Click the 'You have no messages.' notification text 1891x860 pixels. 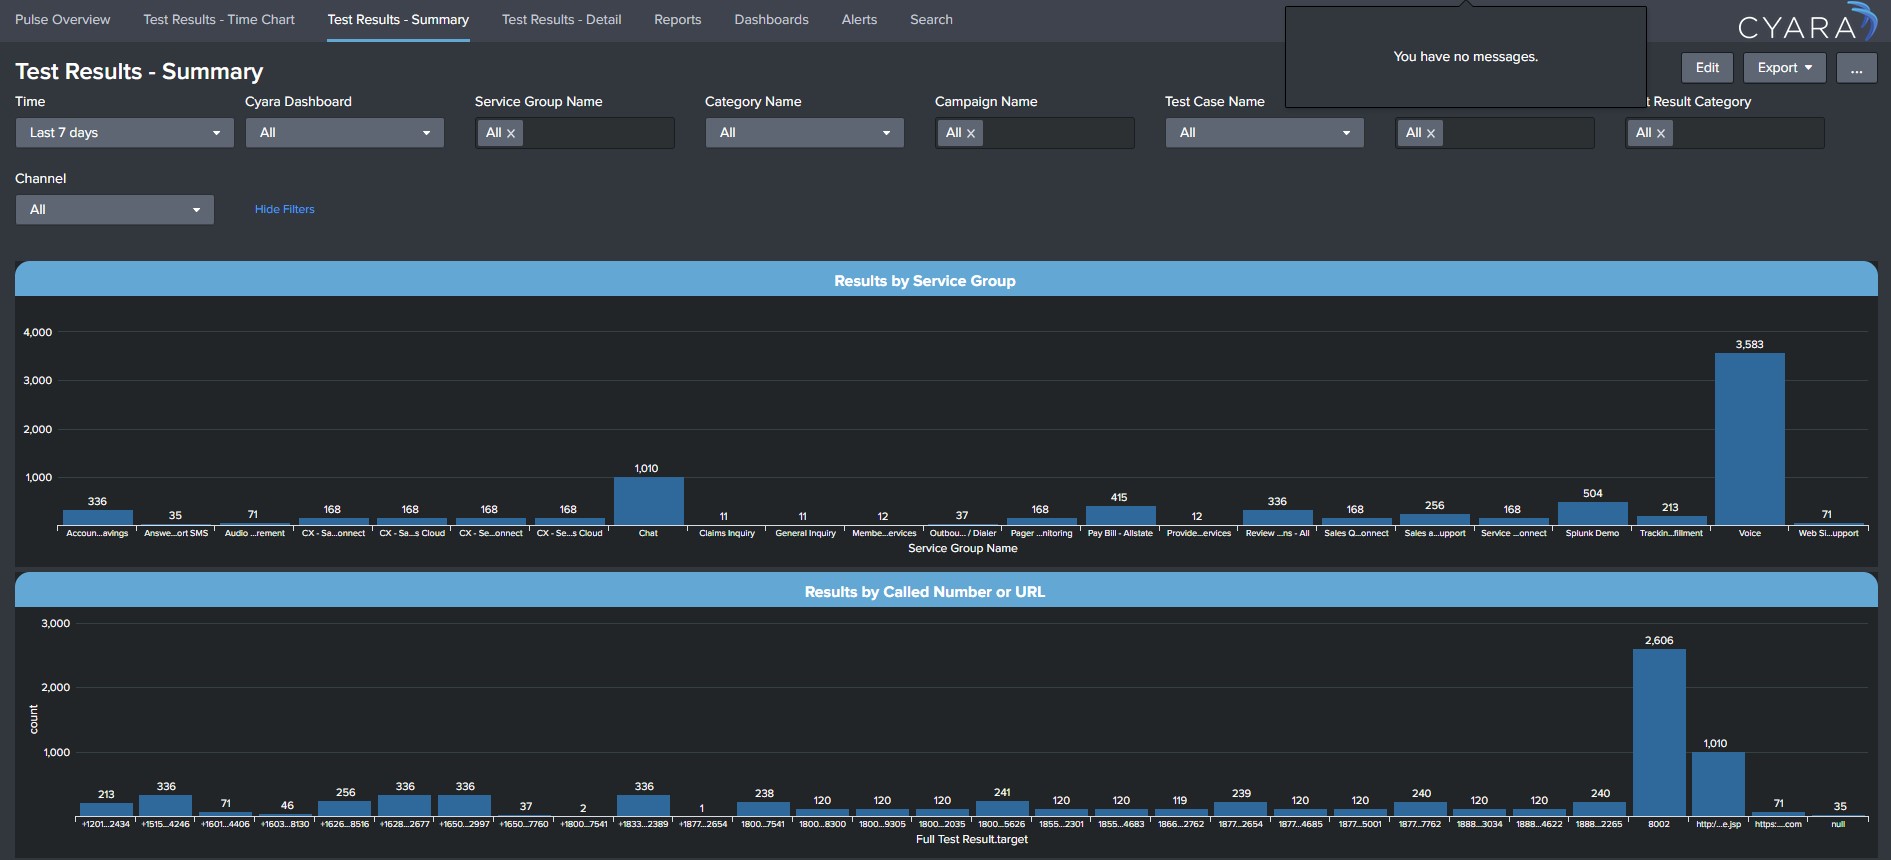coord(1466,57)
